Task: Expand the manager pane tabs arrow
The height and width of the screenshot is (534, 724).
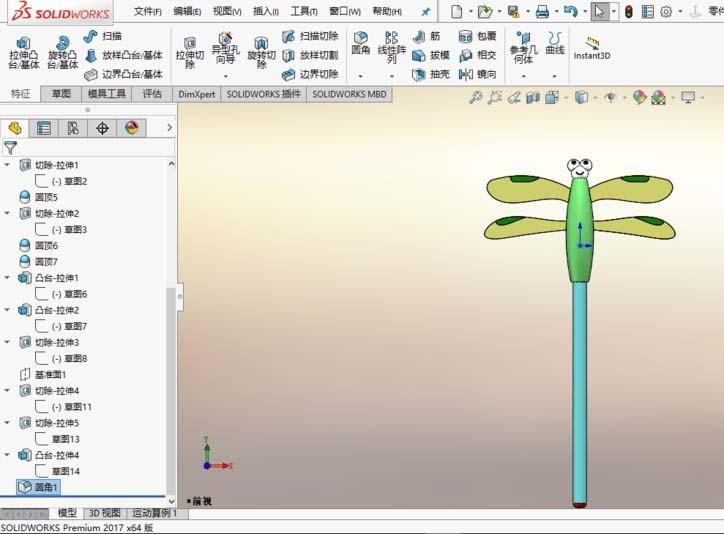Action: 169,127
